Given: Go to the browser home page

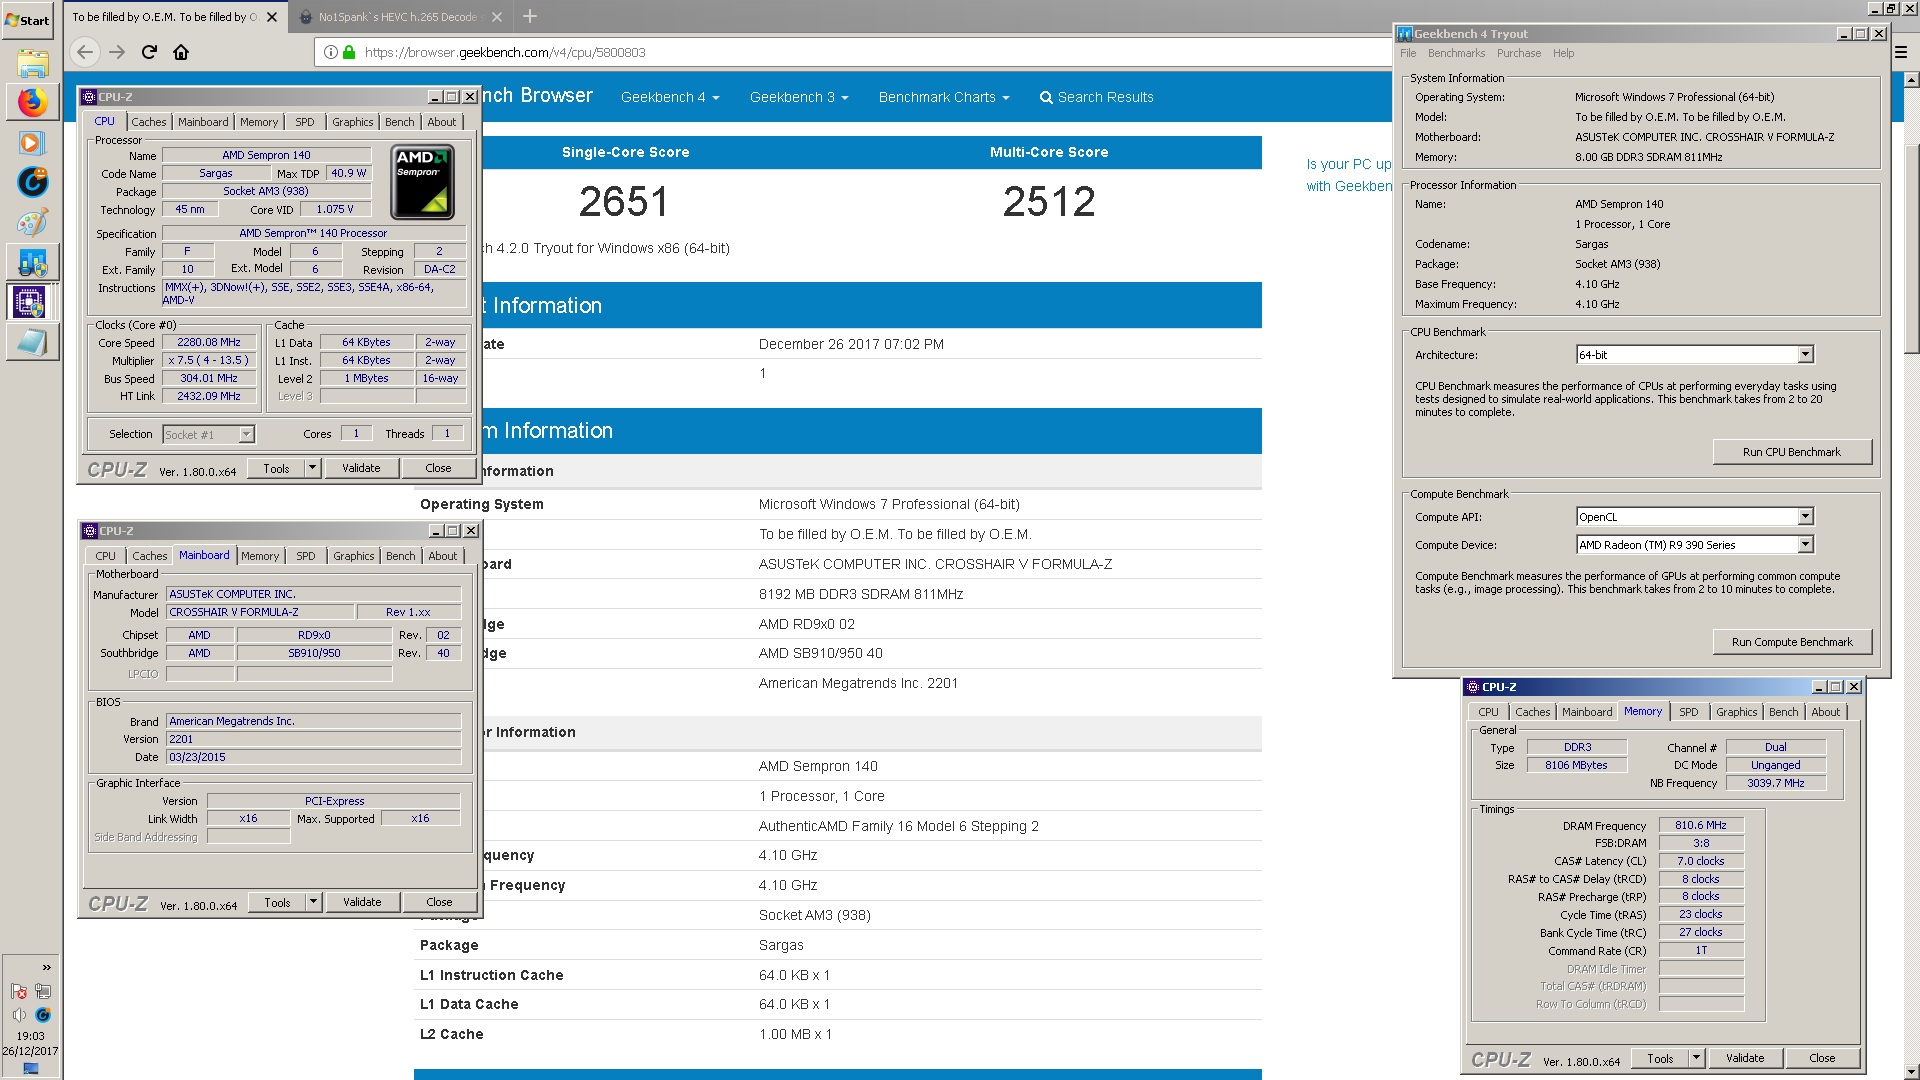Looking at the screenshot, I should click(181, 52).
